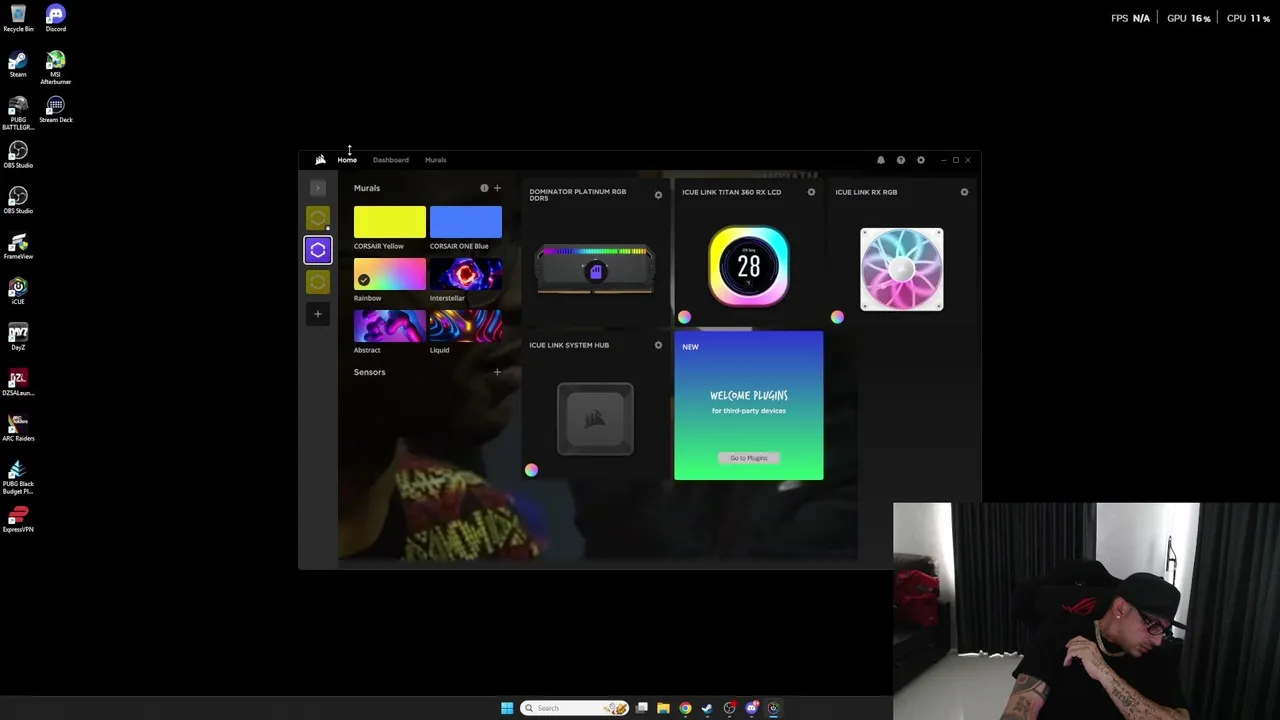Add a sensor with plus icon
Image resolution: width=1280 pixels, height=720 pixels.
click(x=497, y=372)
